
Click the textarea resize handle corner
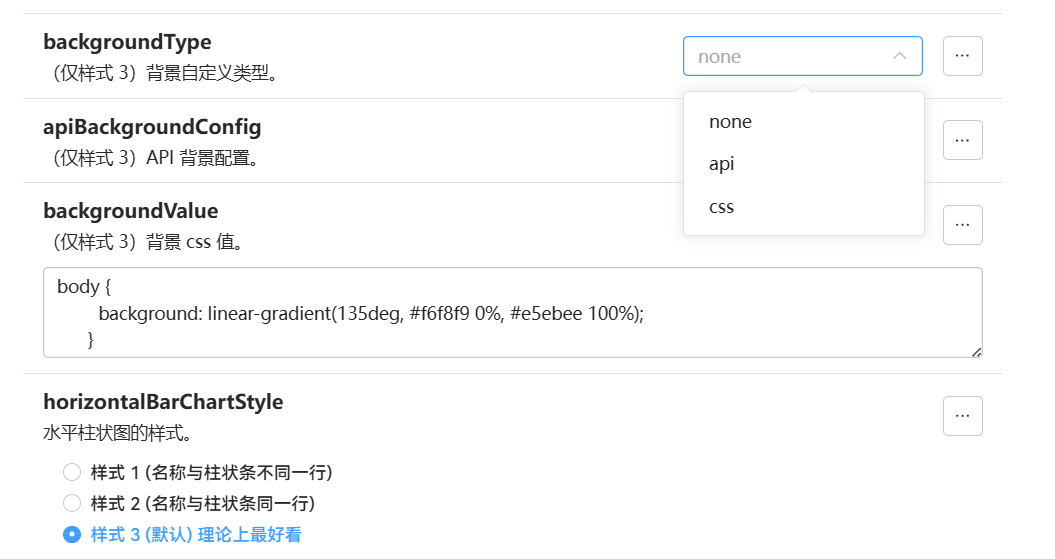click(976, 352)
